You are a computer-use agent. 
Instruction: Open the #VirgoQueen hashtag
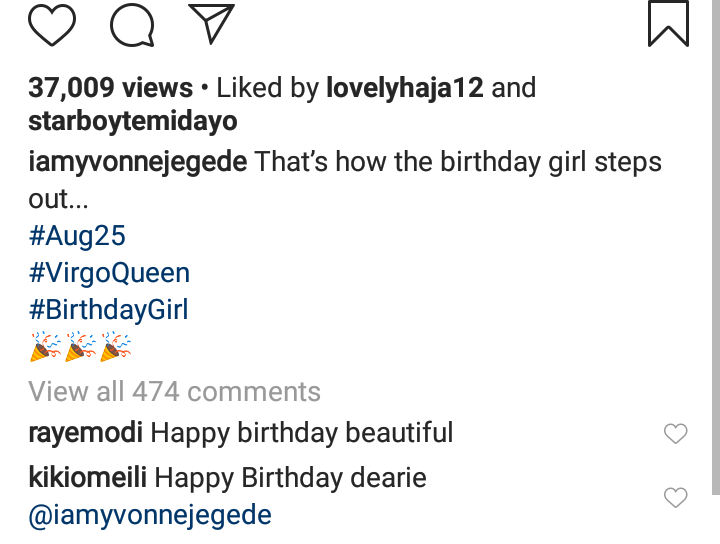109,273
